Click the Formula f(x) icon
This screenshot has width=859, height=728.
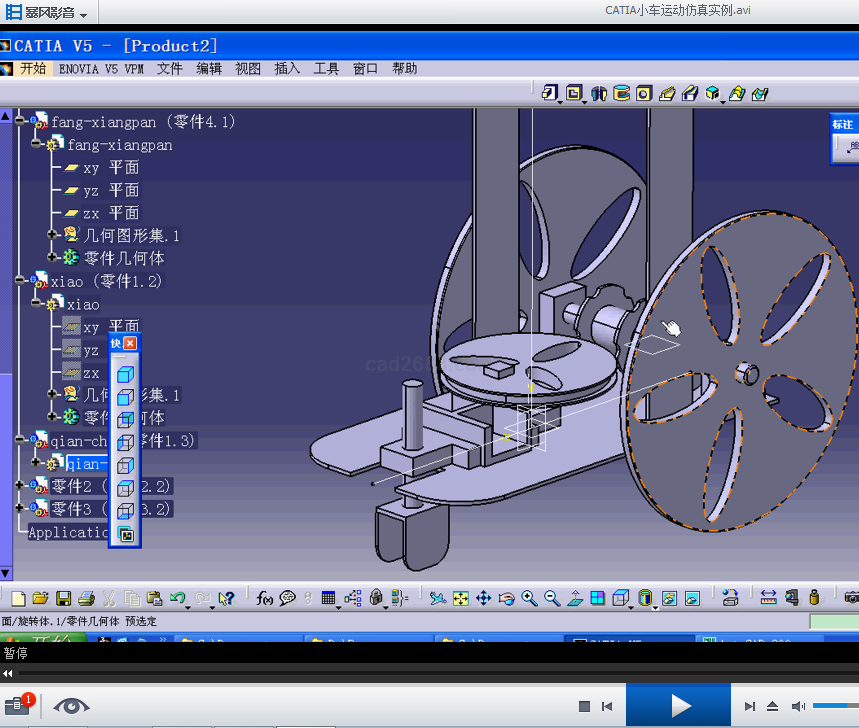point(265,598)
